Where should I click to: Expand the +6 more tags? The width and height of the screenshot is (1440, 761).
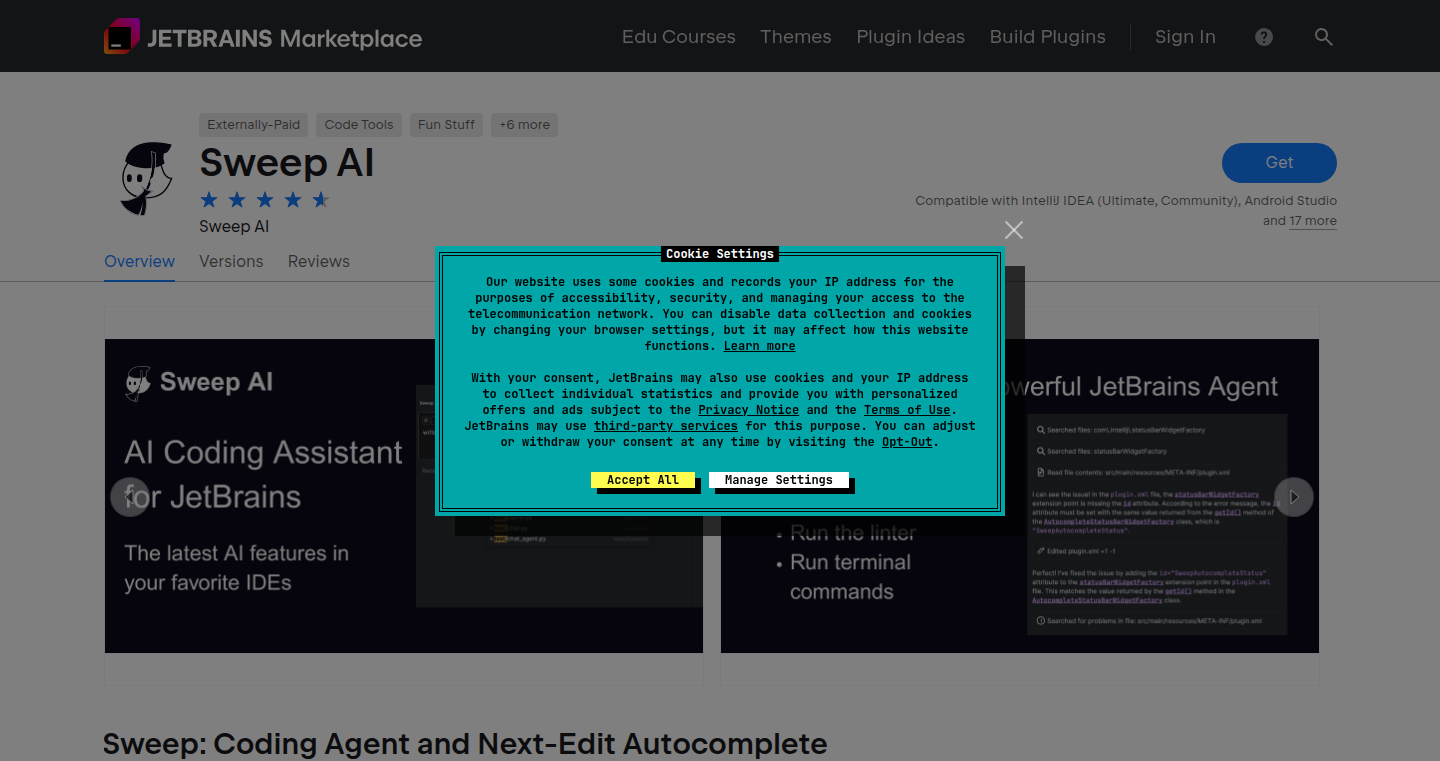click(x=524, y=125)
